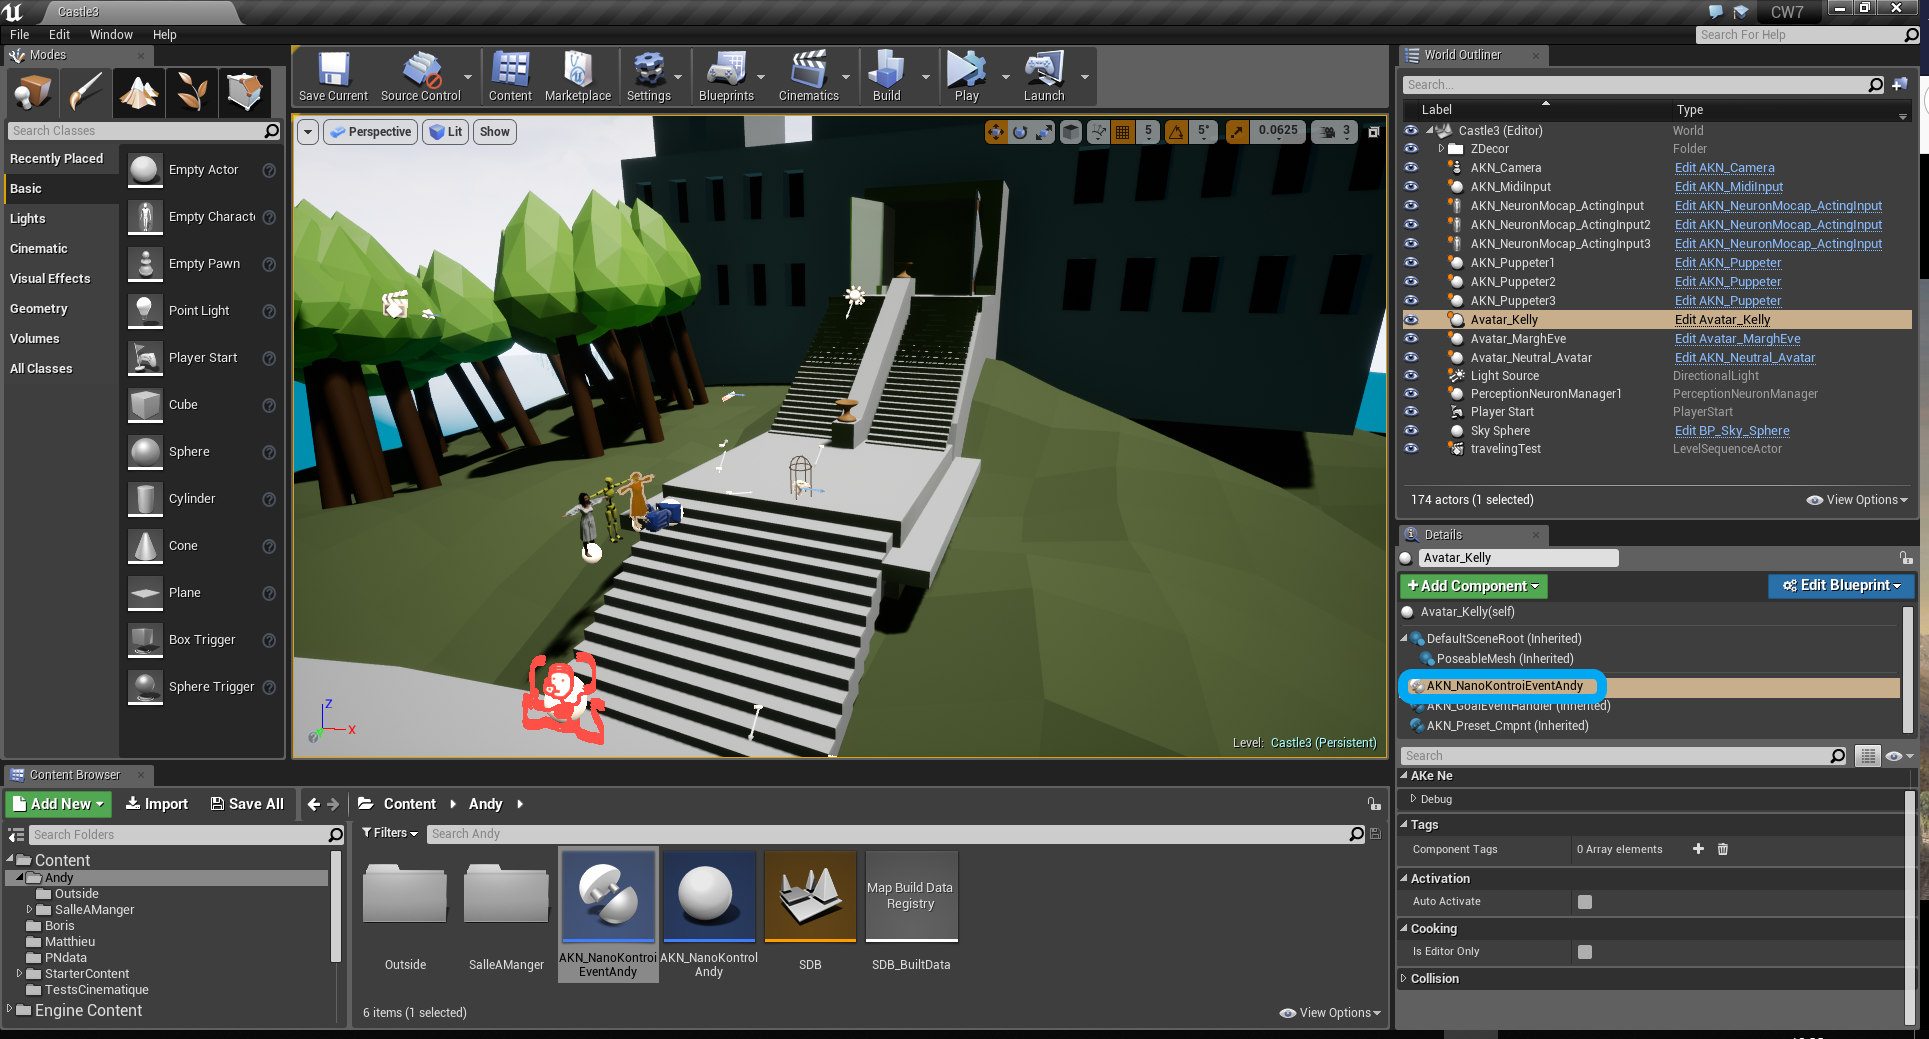Screen dimensions: 1929x1039
Task: Click Content Browser lock icon
Action: click(x=1374, y=804)
